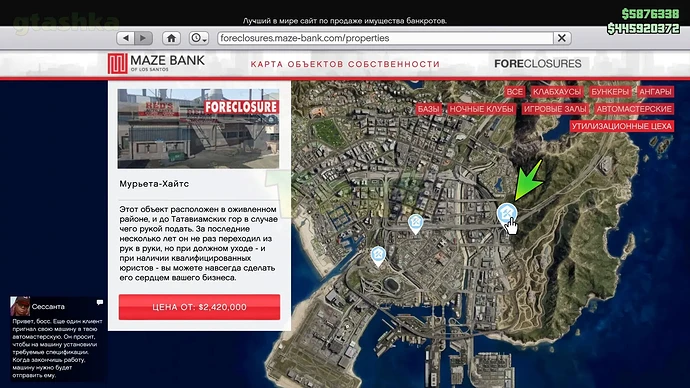
Task: Click the Сессанта contact avatar
Action: [20, 306]
